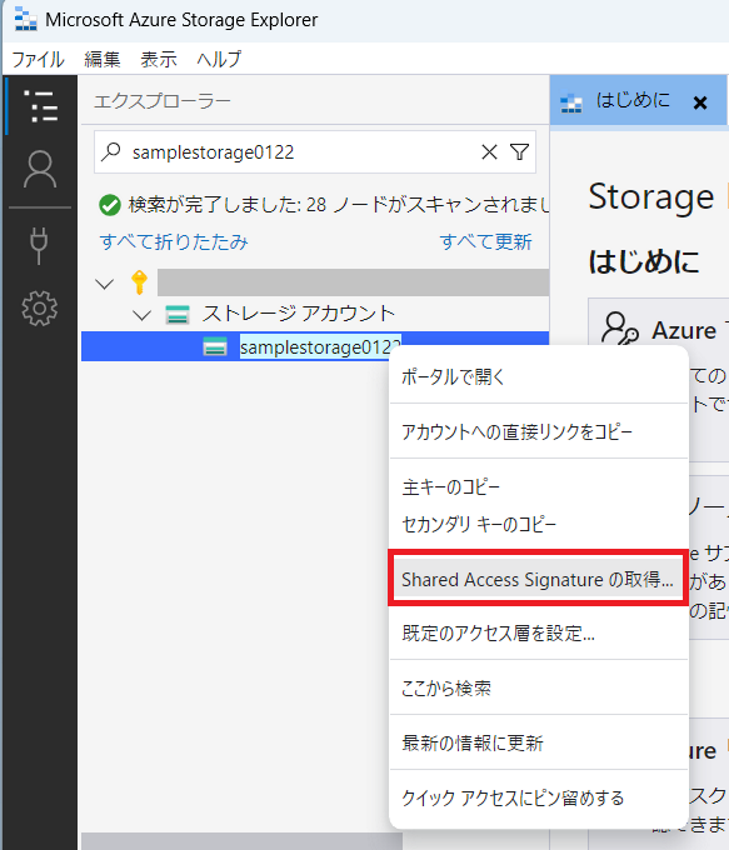This screenshot has height=850, width=729.
Task: Click the green search-complete check icon
Action: (x=110, y=205)
